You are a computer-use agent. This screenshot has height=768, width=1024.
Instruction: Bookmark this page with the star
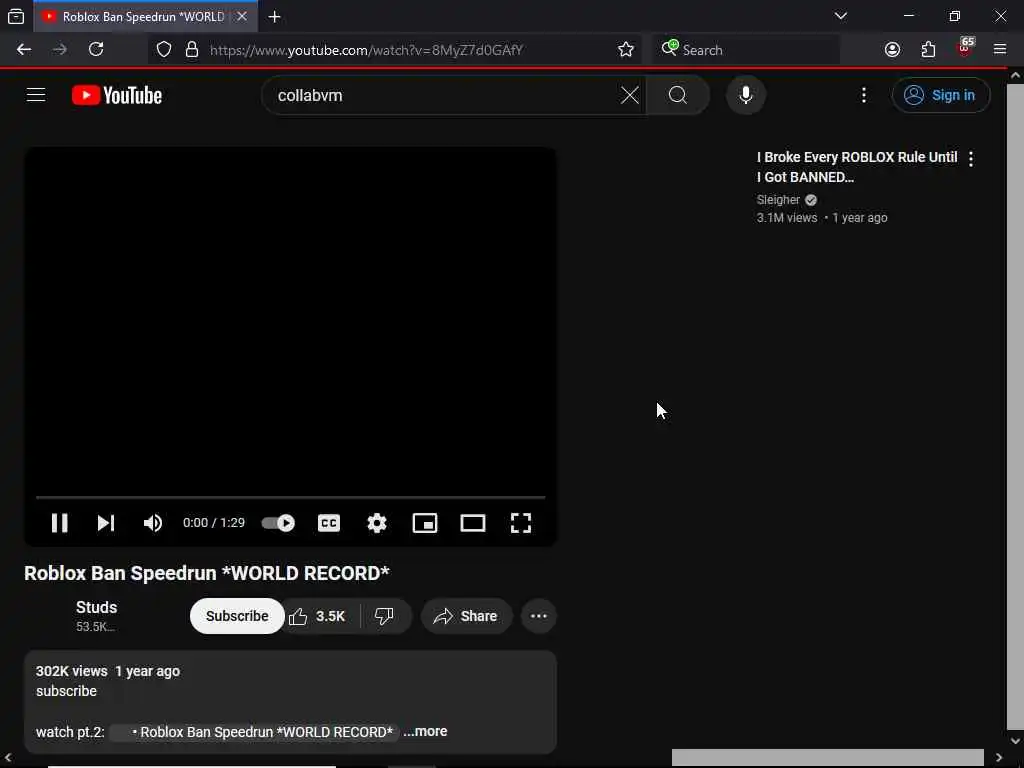tap(626, 50)
